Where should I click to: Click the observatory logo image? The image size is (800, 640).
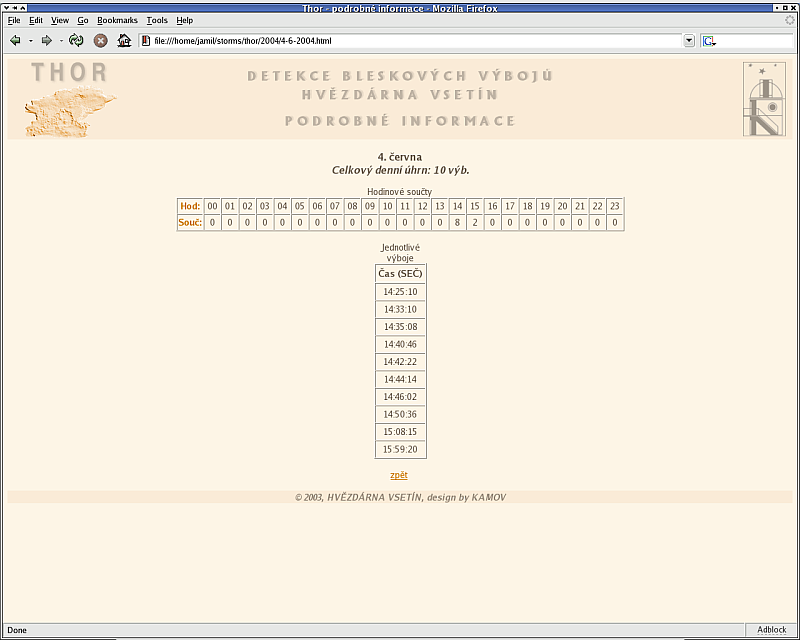pos(764,99)
